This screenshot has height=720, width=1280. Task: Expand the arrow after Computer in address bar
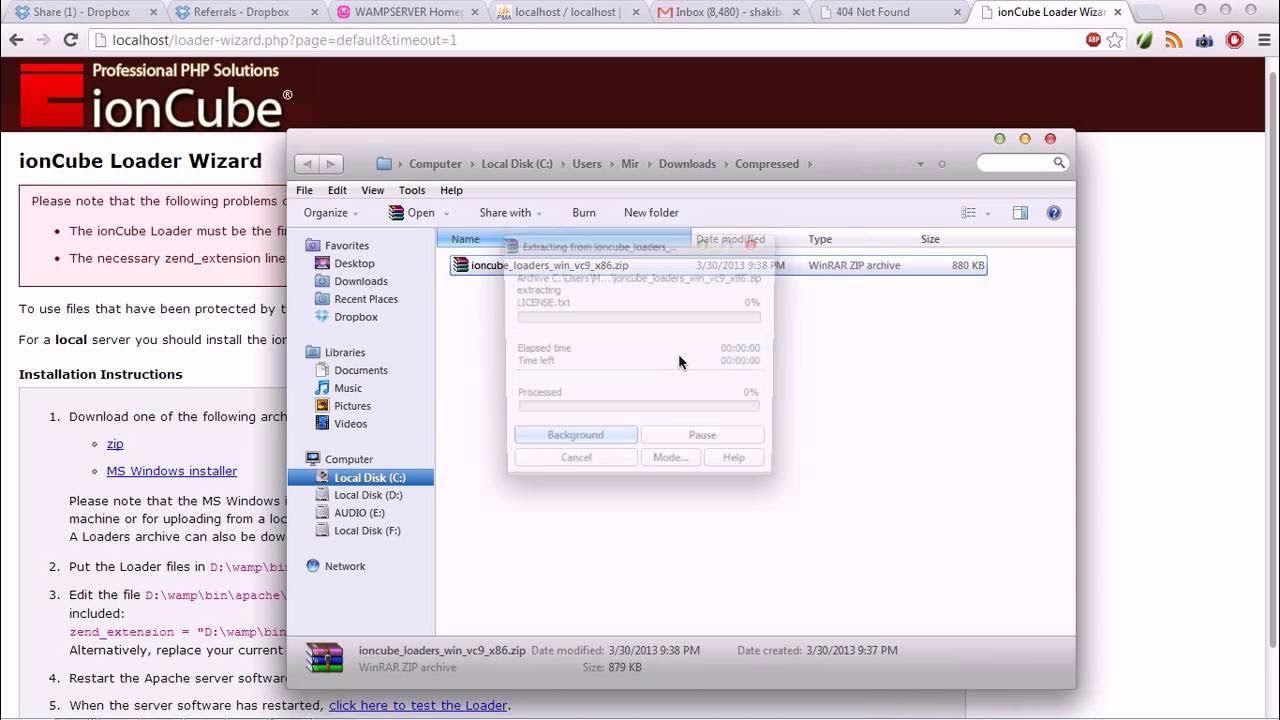coord(472,164)
